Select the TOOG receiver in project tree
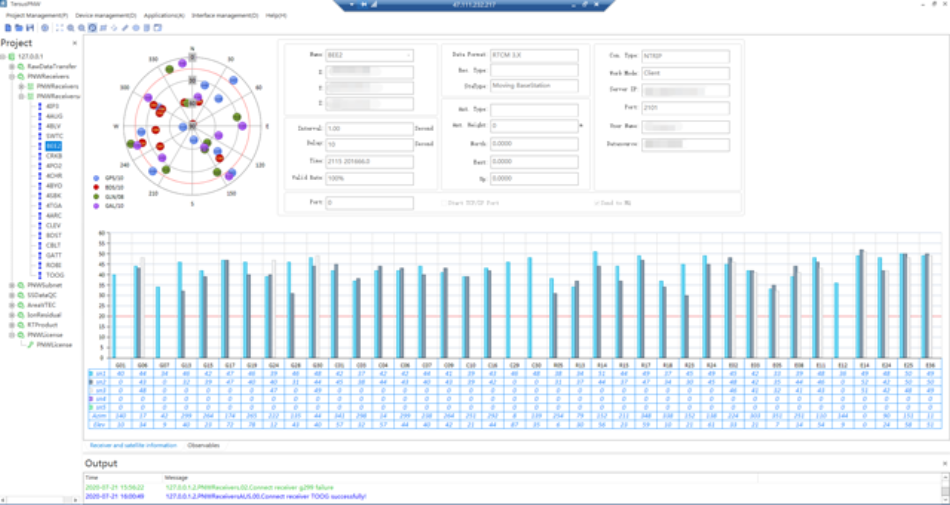The width and height of the screenshot is (950, 505). (54, 274)
